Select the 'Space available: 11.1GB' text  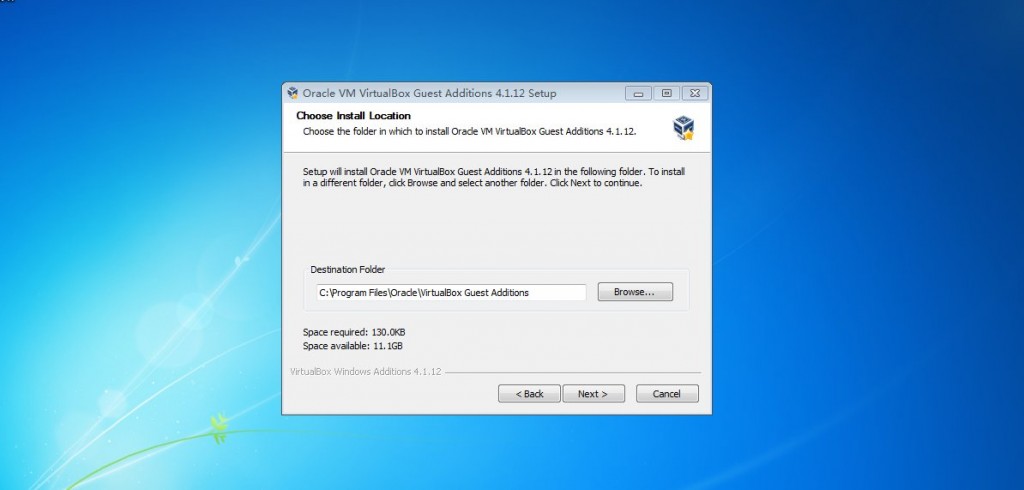[x=353, y=346]
